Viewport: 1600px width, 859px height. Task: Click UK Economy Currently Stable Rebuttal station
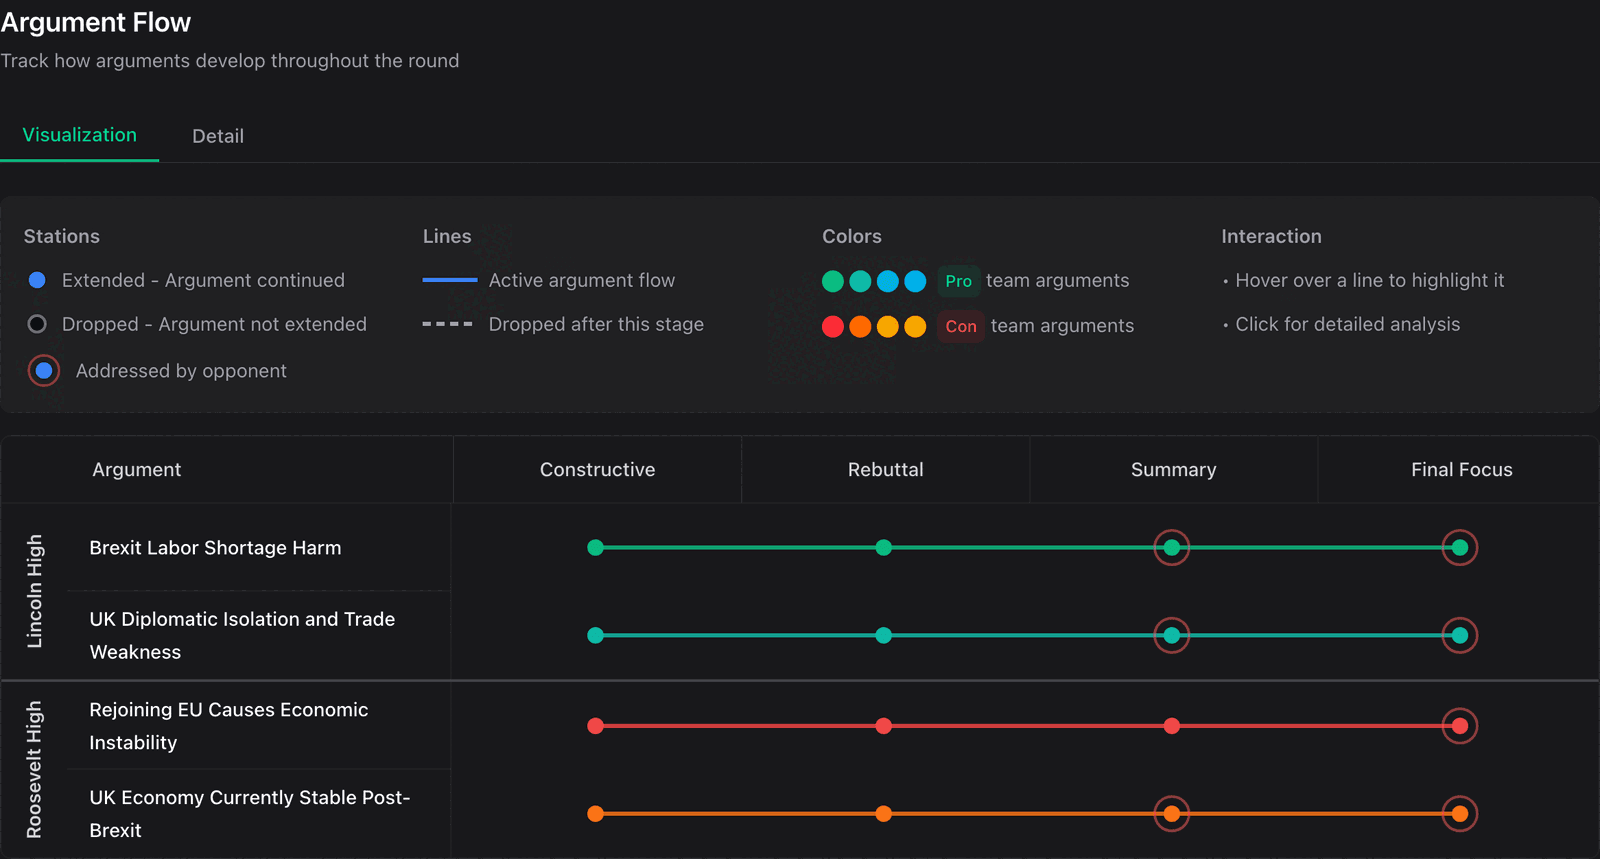pos(883,814)
